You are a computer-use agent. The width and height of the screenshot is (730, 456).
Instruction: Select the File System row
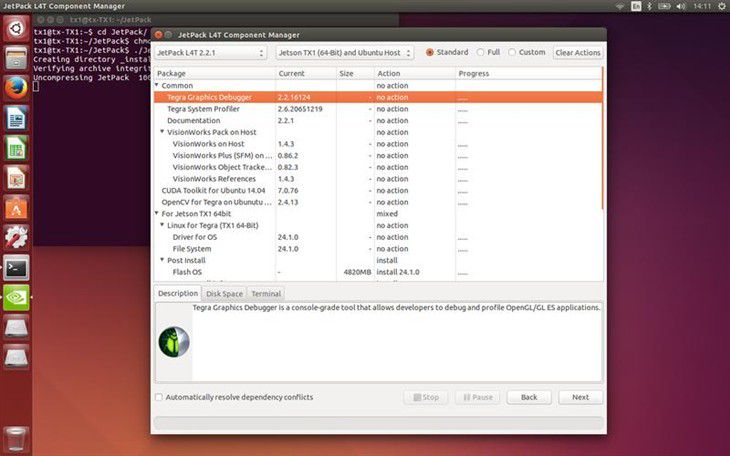point(378,249)
